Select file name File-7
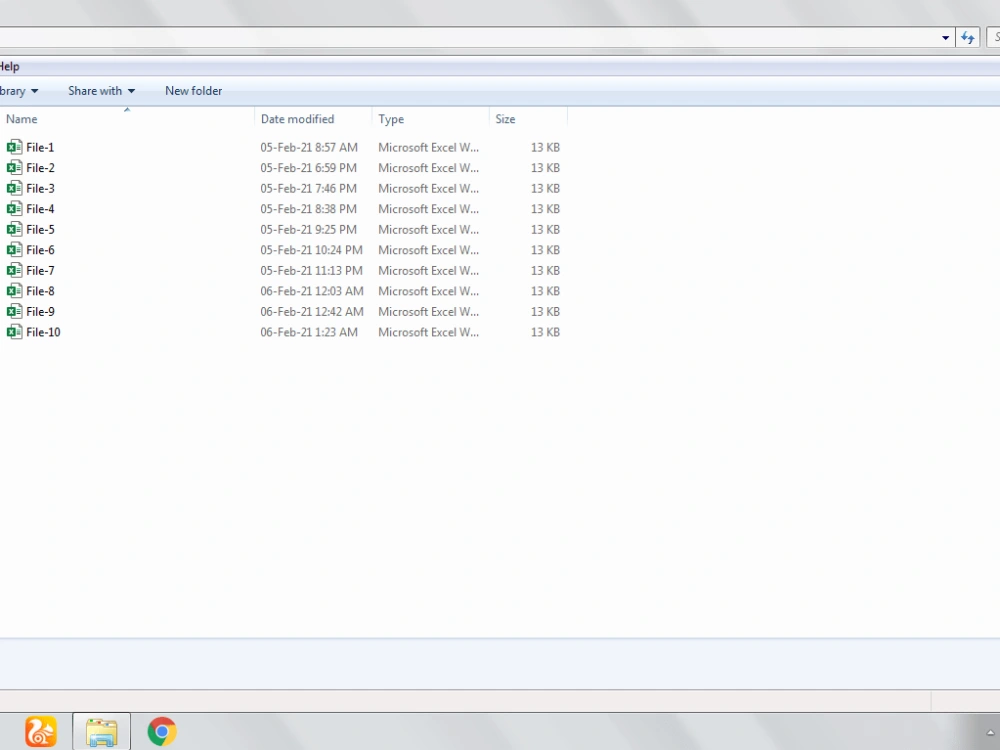The height and width of the screenshot is (750, 1000). click(40, 270)
